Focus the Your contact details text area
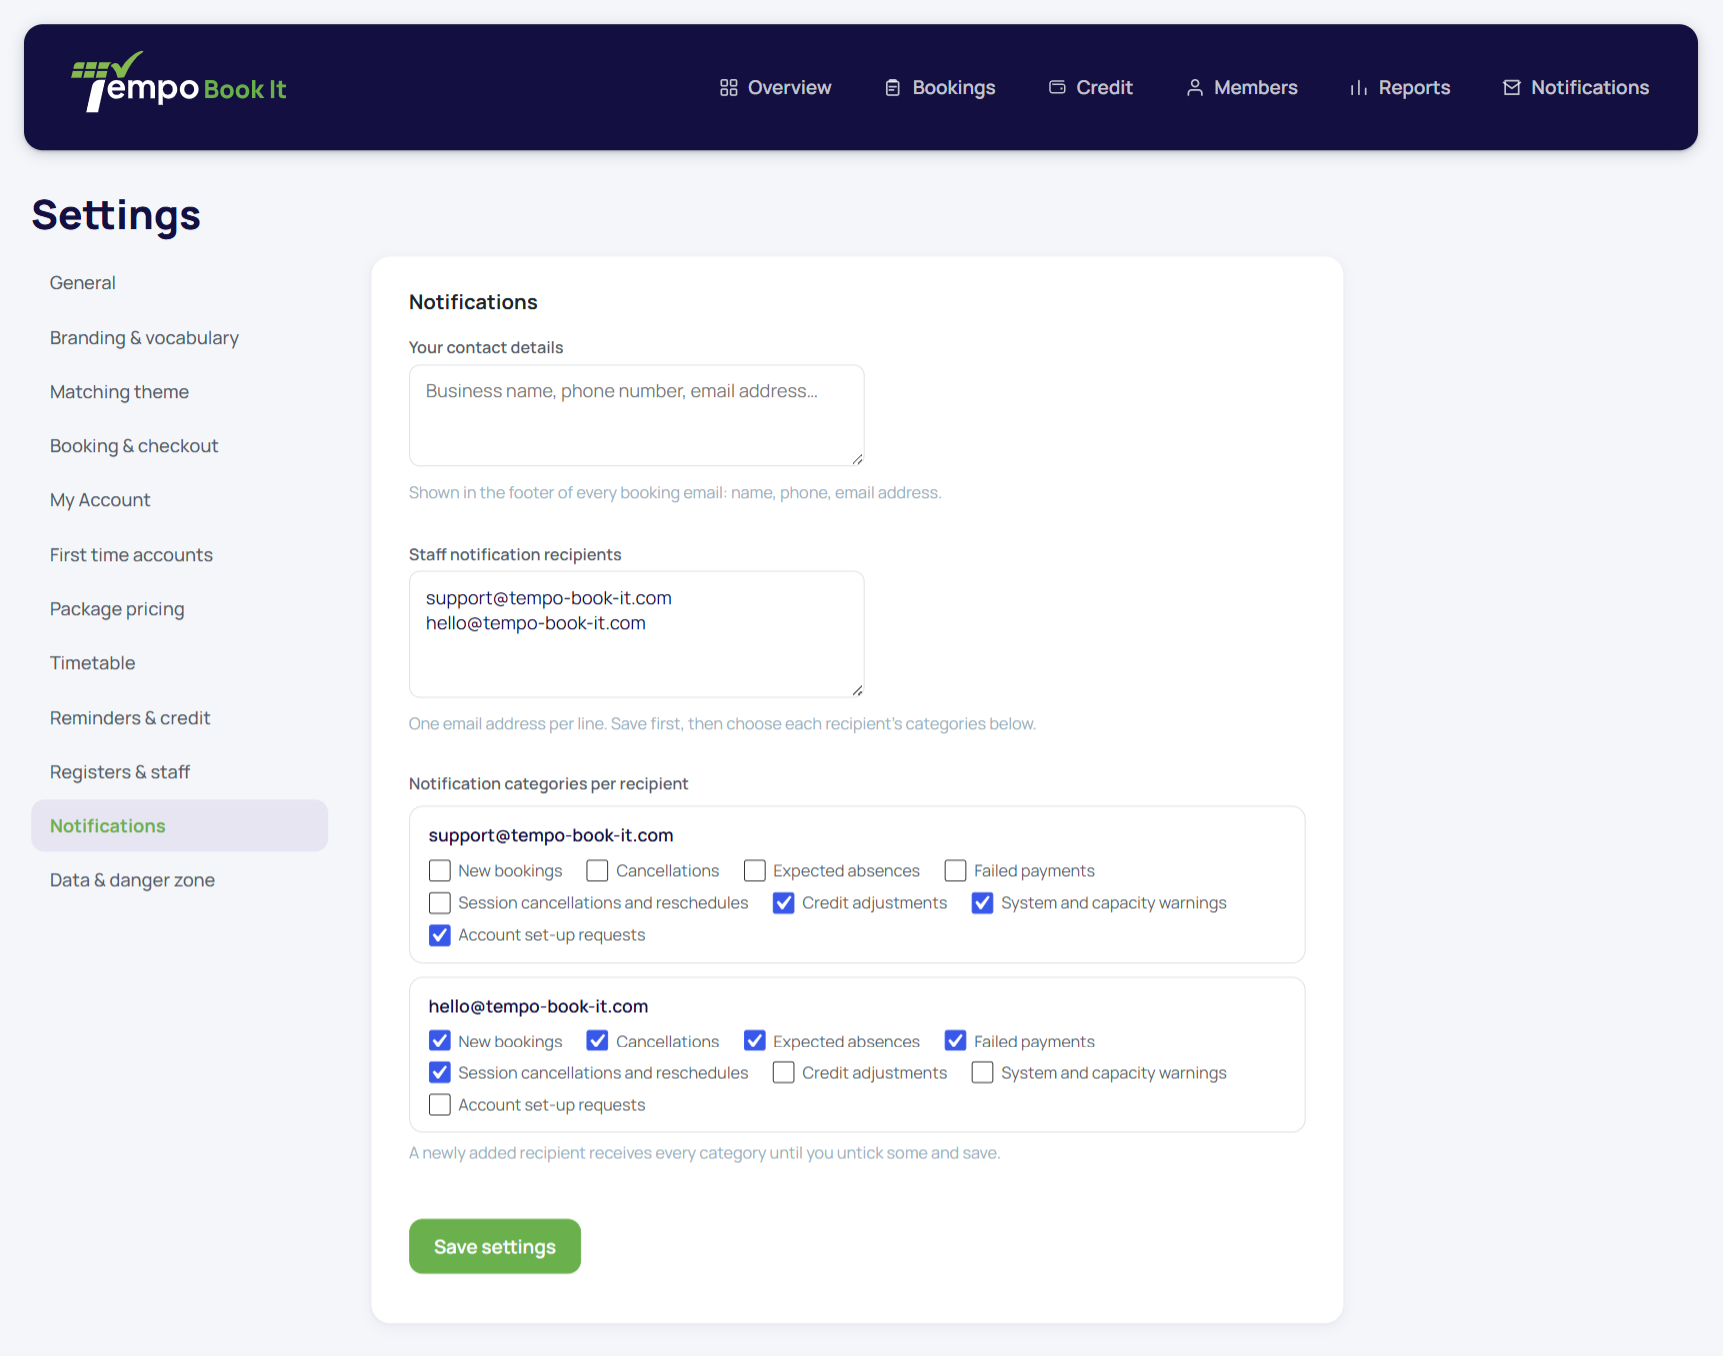This screenshot has width=1723, height=1356. click(637, 415)
